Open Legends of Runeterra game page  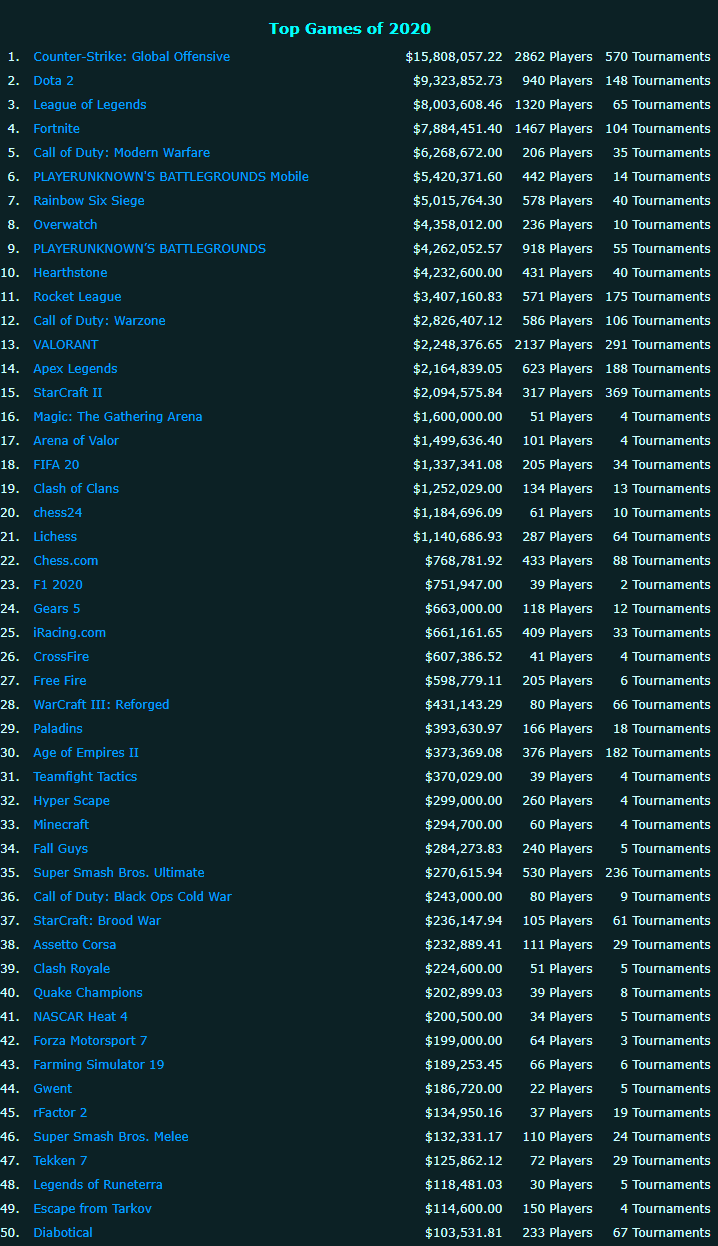point(98,1185)
